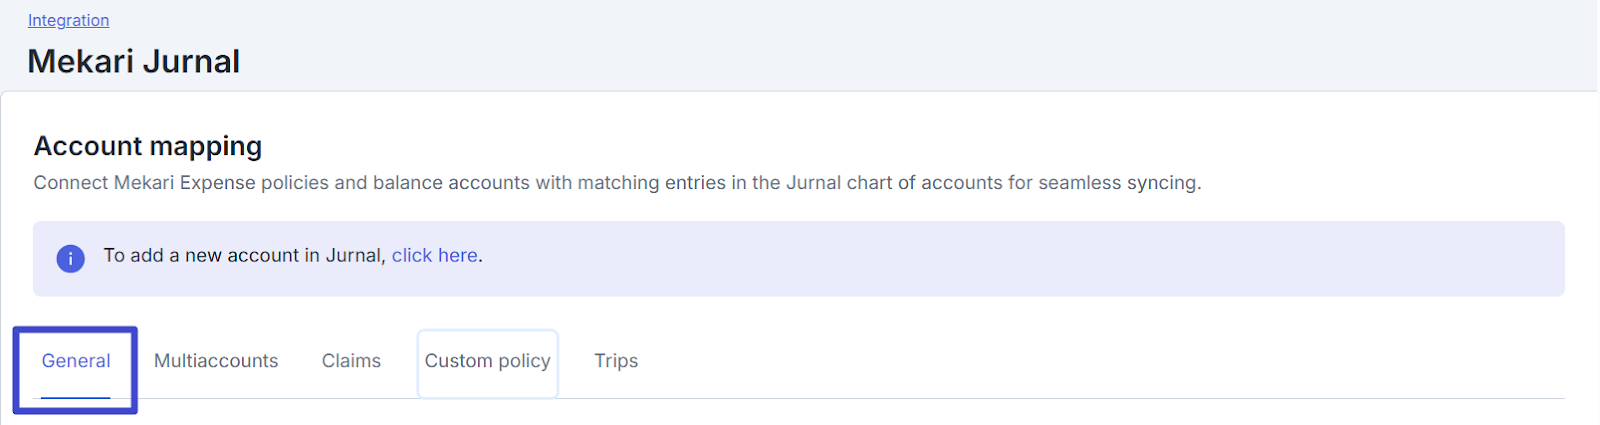Viewport: 1600px width, 425px height.
Task: Go to the Custom policy tab
Action: [487, 361]
